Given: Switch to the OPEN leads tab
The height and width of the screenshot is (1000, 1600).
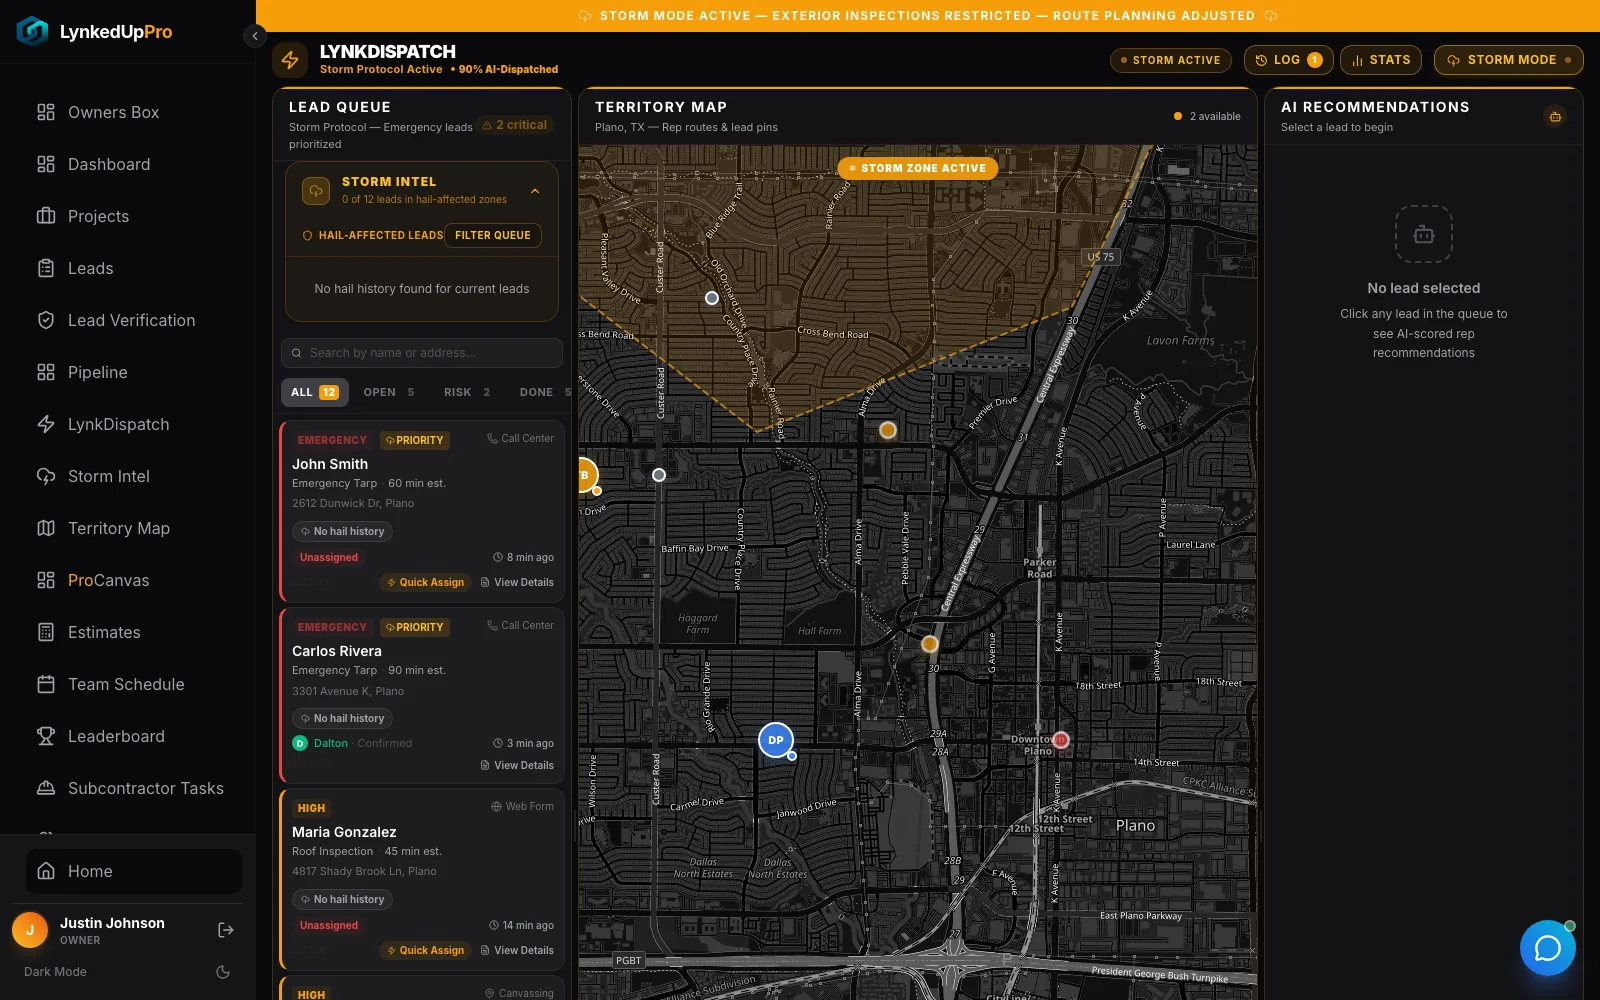Looking at the screenshot, I should pyautogui.click(x=389, y=392).
